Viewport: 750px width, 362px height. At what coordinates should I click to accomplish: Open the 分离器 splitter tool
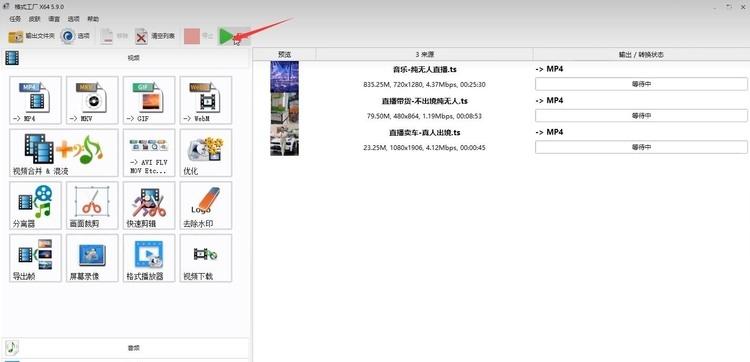(x=35, y=205)
